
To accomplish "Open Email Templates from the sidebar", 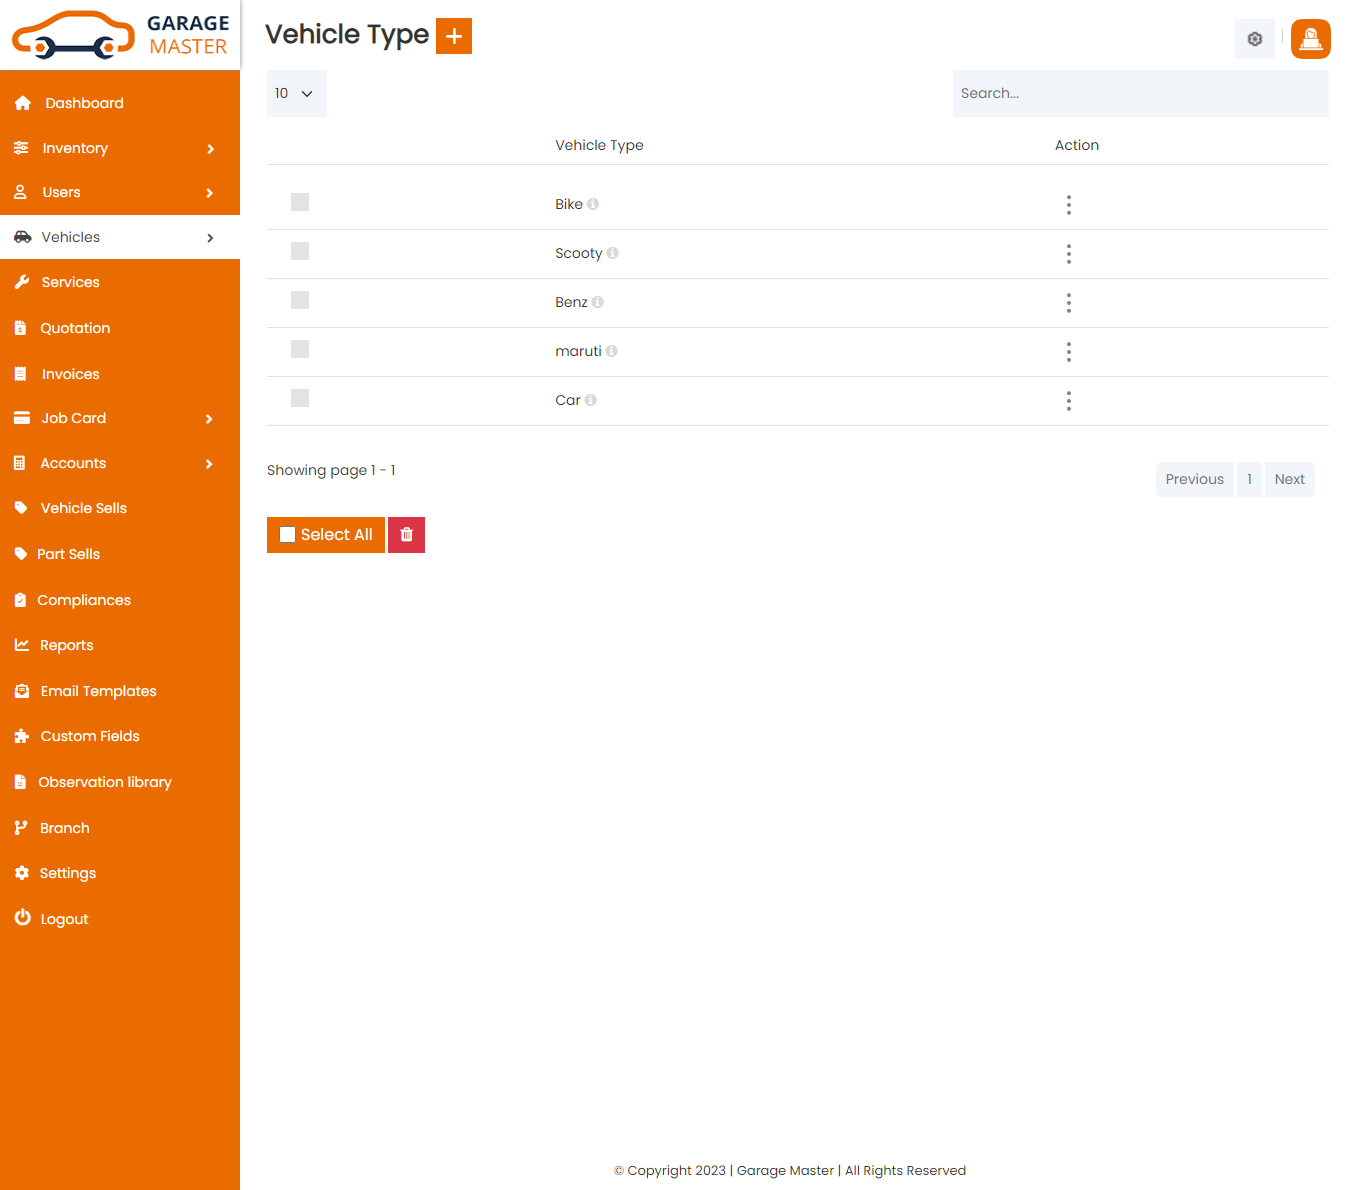I will pyautogui.click(x=98, y=691).
